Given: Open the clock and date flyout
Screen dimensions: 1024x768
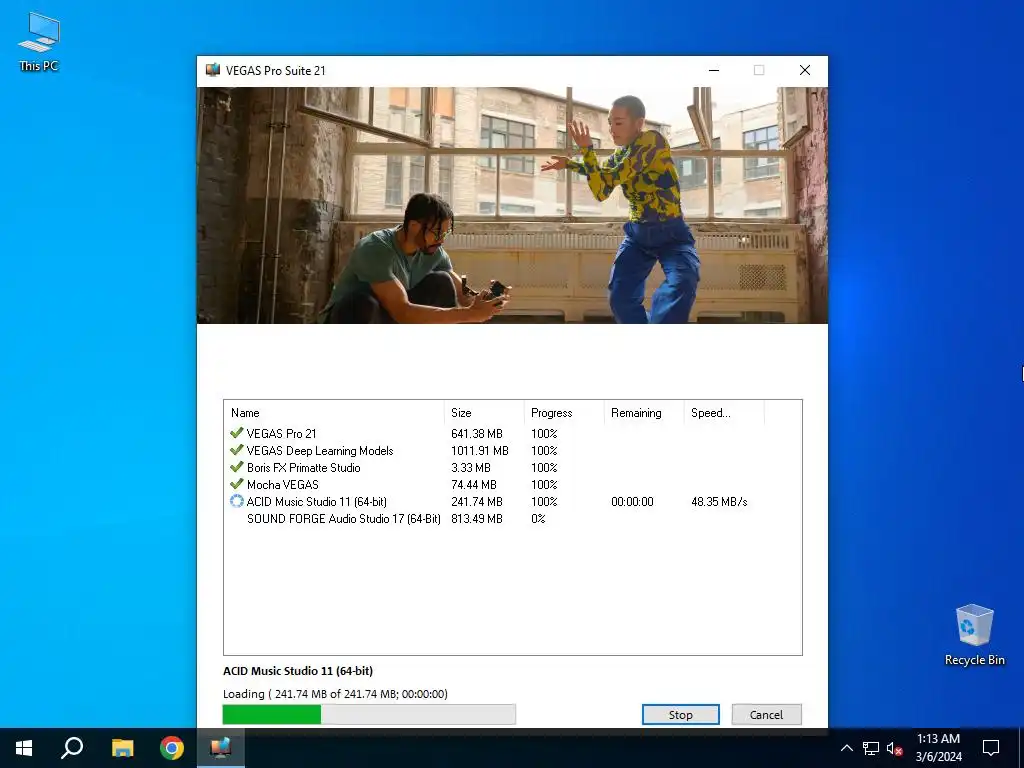Looking at the screenshot, I should 938,748.
